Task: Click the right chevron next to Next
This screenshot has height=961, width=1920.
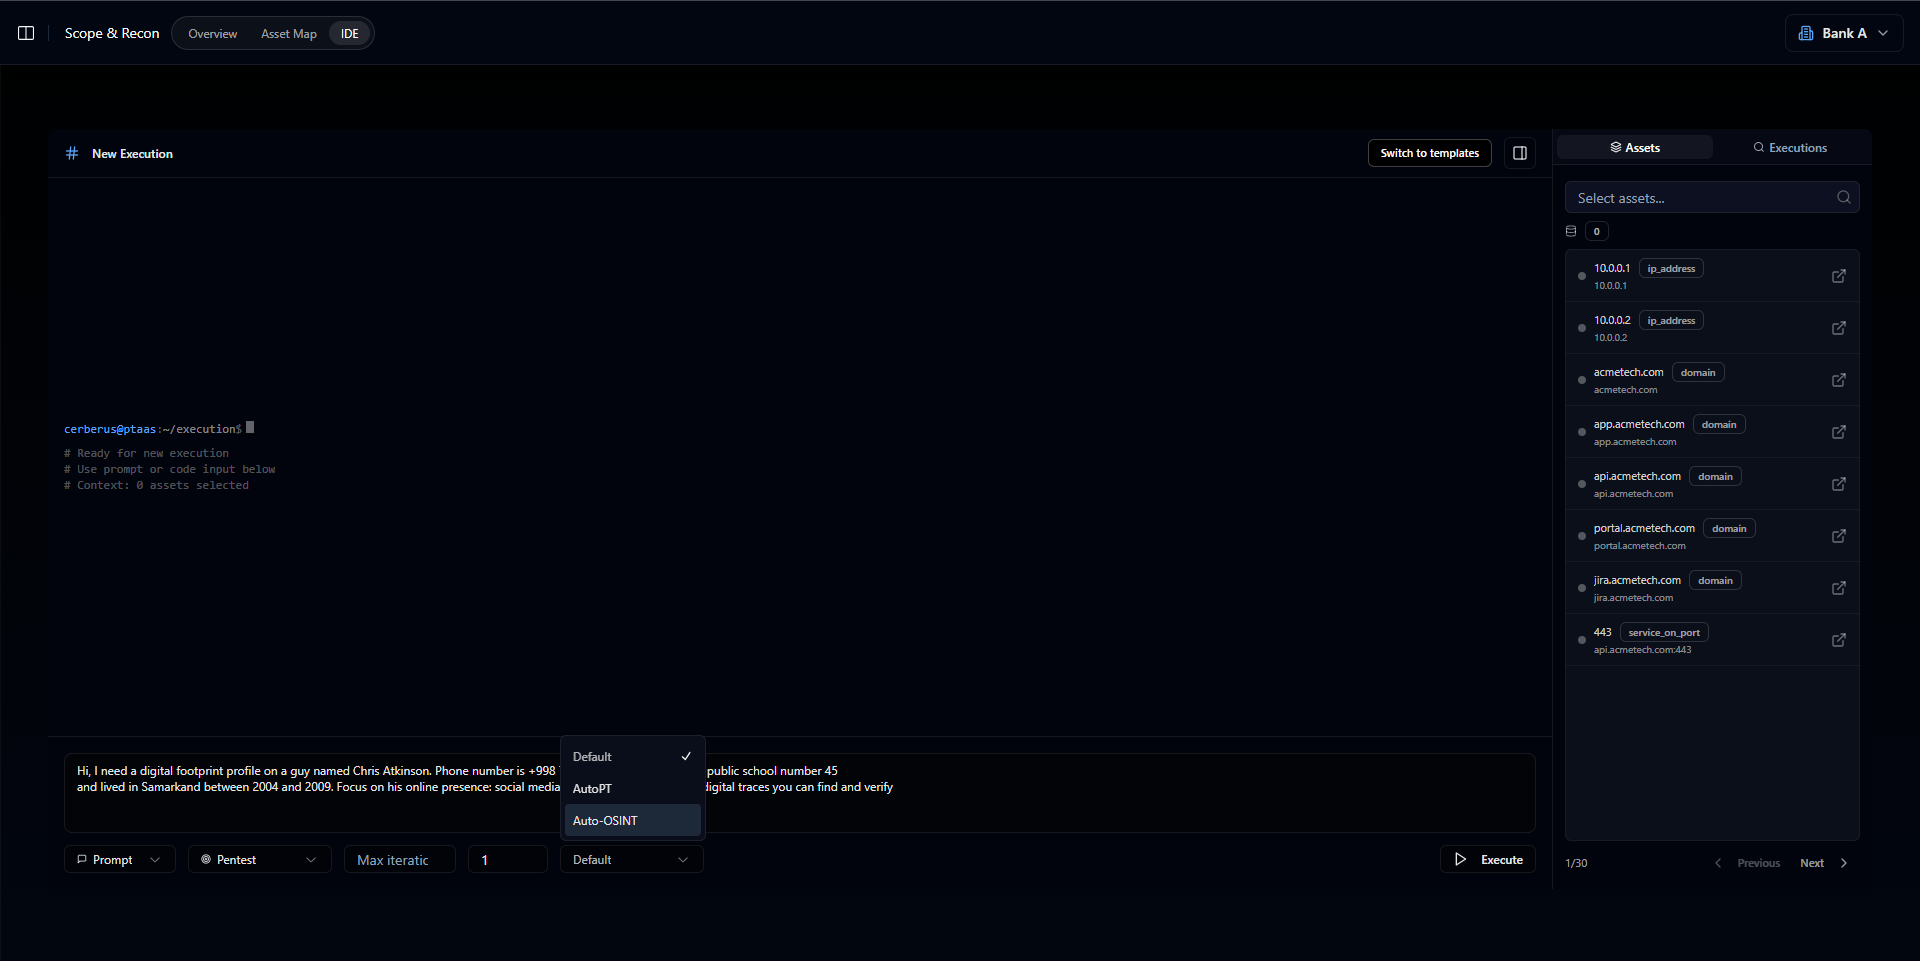Action: point(1844,863)
